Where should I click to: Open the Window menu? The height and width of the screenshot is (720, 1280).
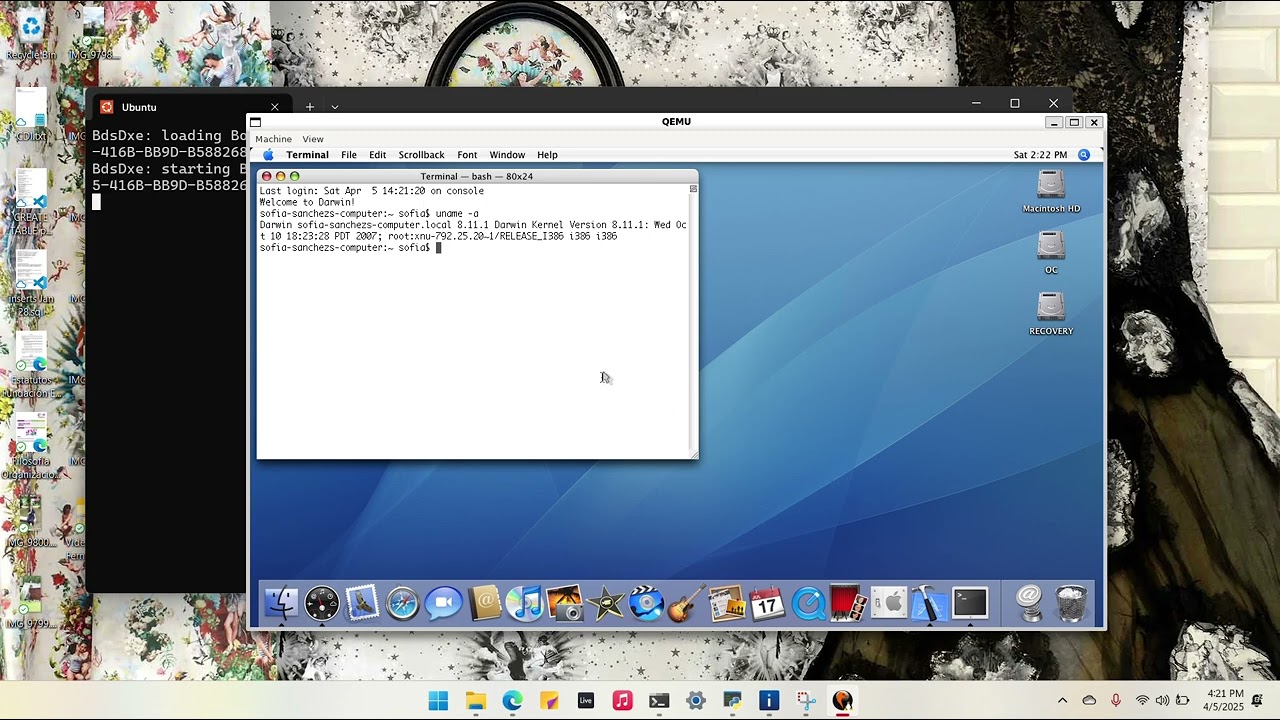pyautogui.click(x=507, y=155)
